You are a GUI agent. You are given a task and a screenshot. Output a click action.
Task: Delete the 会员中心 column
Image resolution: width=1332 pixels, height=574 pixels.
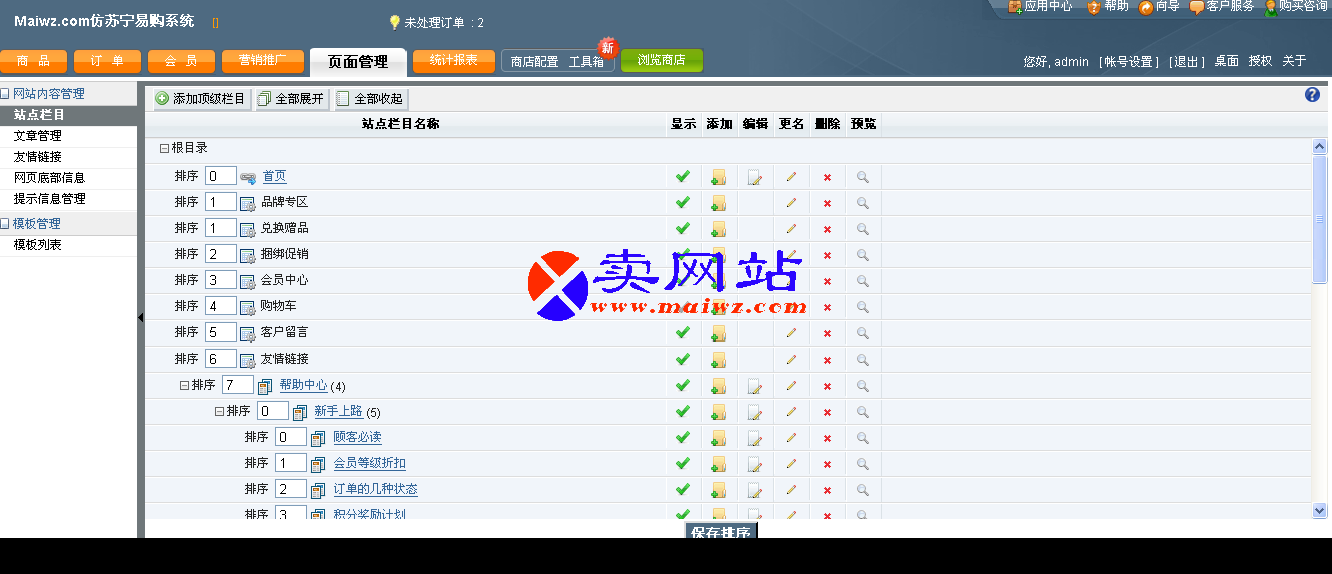coord(827,282)
